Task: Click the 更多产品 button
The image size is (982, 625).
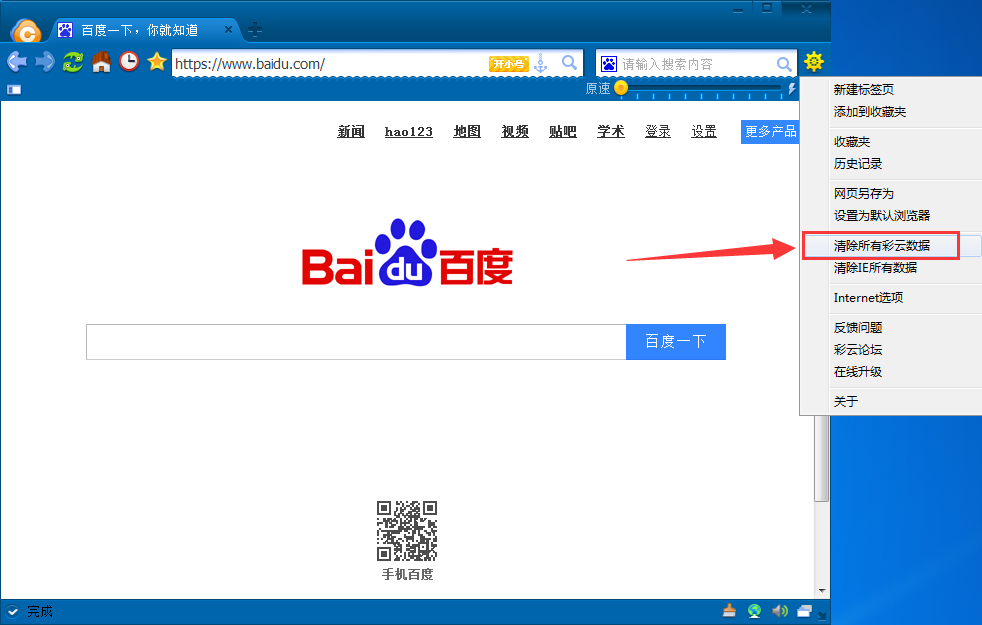Action: (x=770, y=132)
